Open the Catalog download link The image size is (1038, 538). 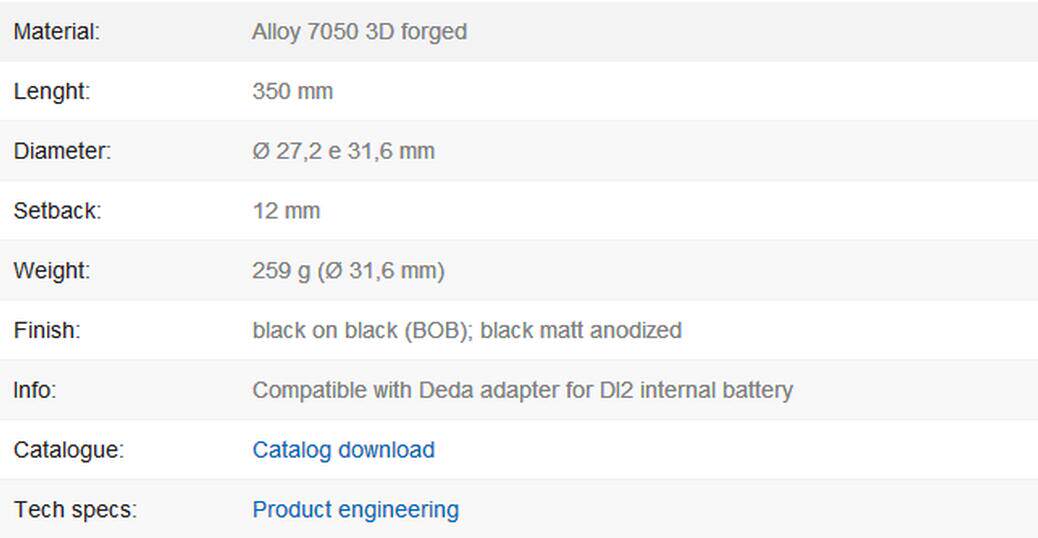point(343,450)
